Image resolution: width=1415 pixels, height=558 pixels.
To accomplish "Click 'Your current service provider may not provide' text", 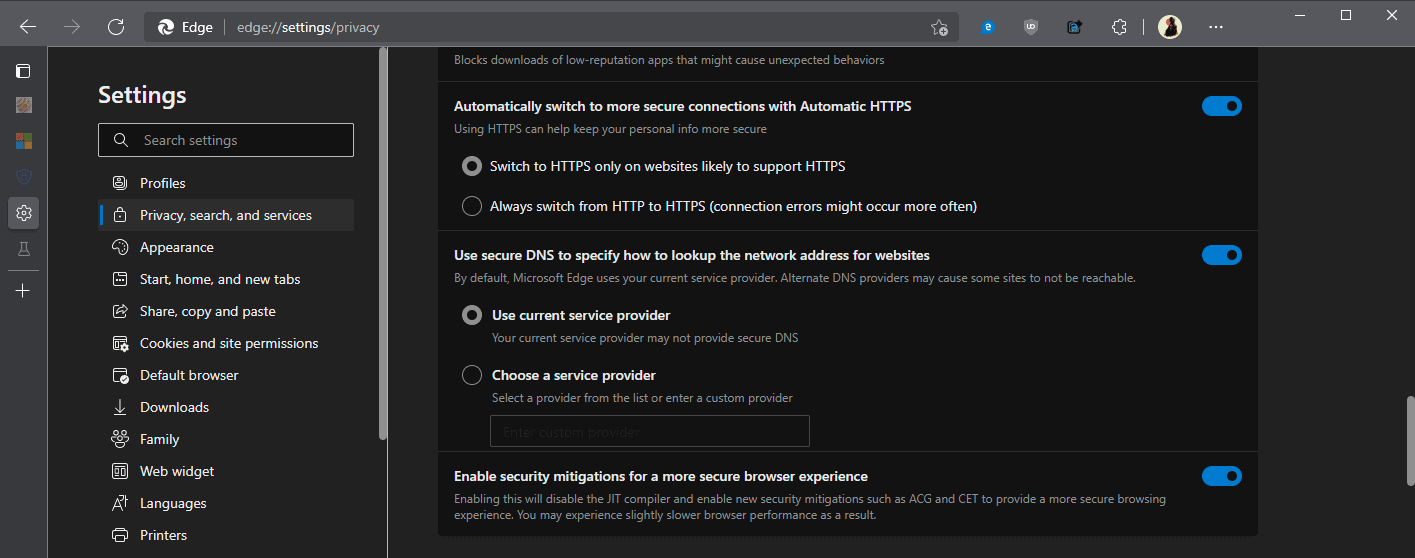I will (x=645, y=338).
